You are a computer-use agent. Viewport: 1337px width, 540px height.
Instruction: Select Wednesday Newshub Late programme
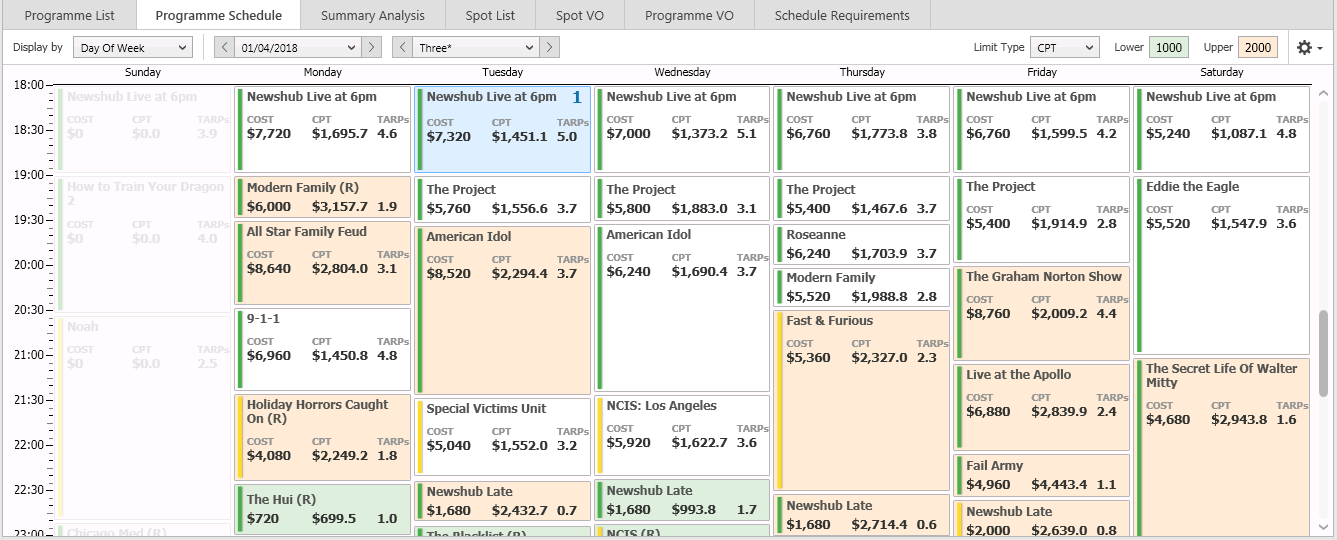point(682,500)
